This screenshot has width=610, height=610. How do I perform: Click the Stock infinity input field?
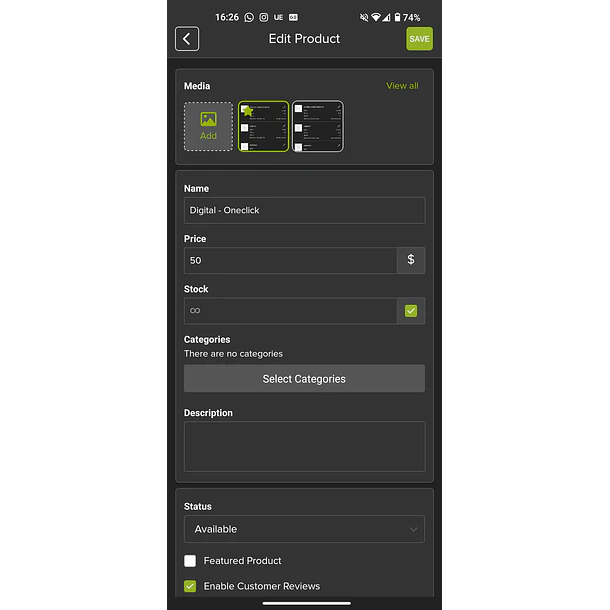point(290,310)
